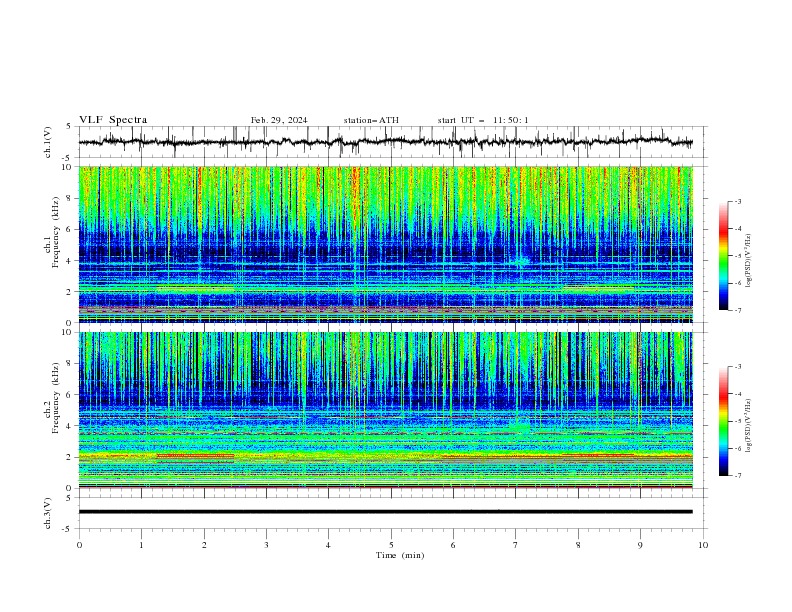Click the 'ch.3(V)' axis label
Viewport: 792px width, 612px height.
pyautogui.click(x=48, y=513)
